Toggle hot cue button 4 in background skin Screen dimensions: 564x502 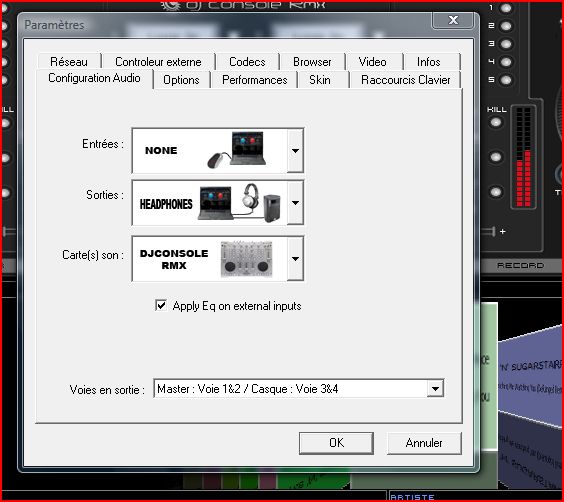click(x=506, y=62)
